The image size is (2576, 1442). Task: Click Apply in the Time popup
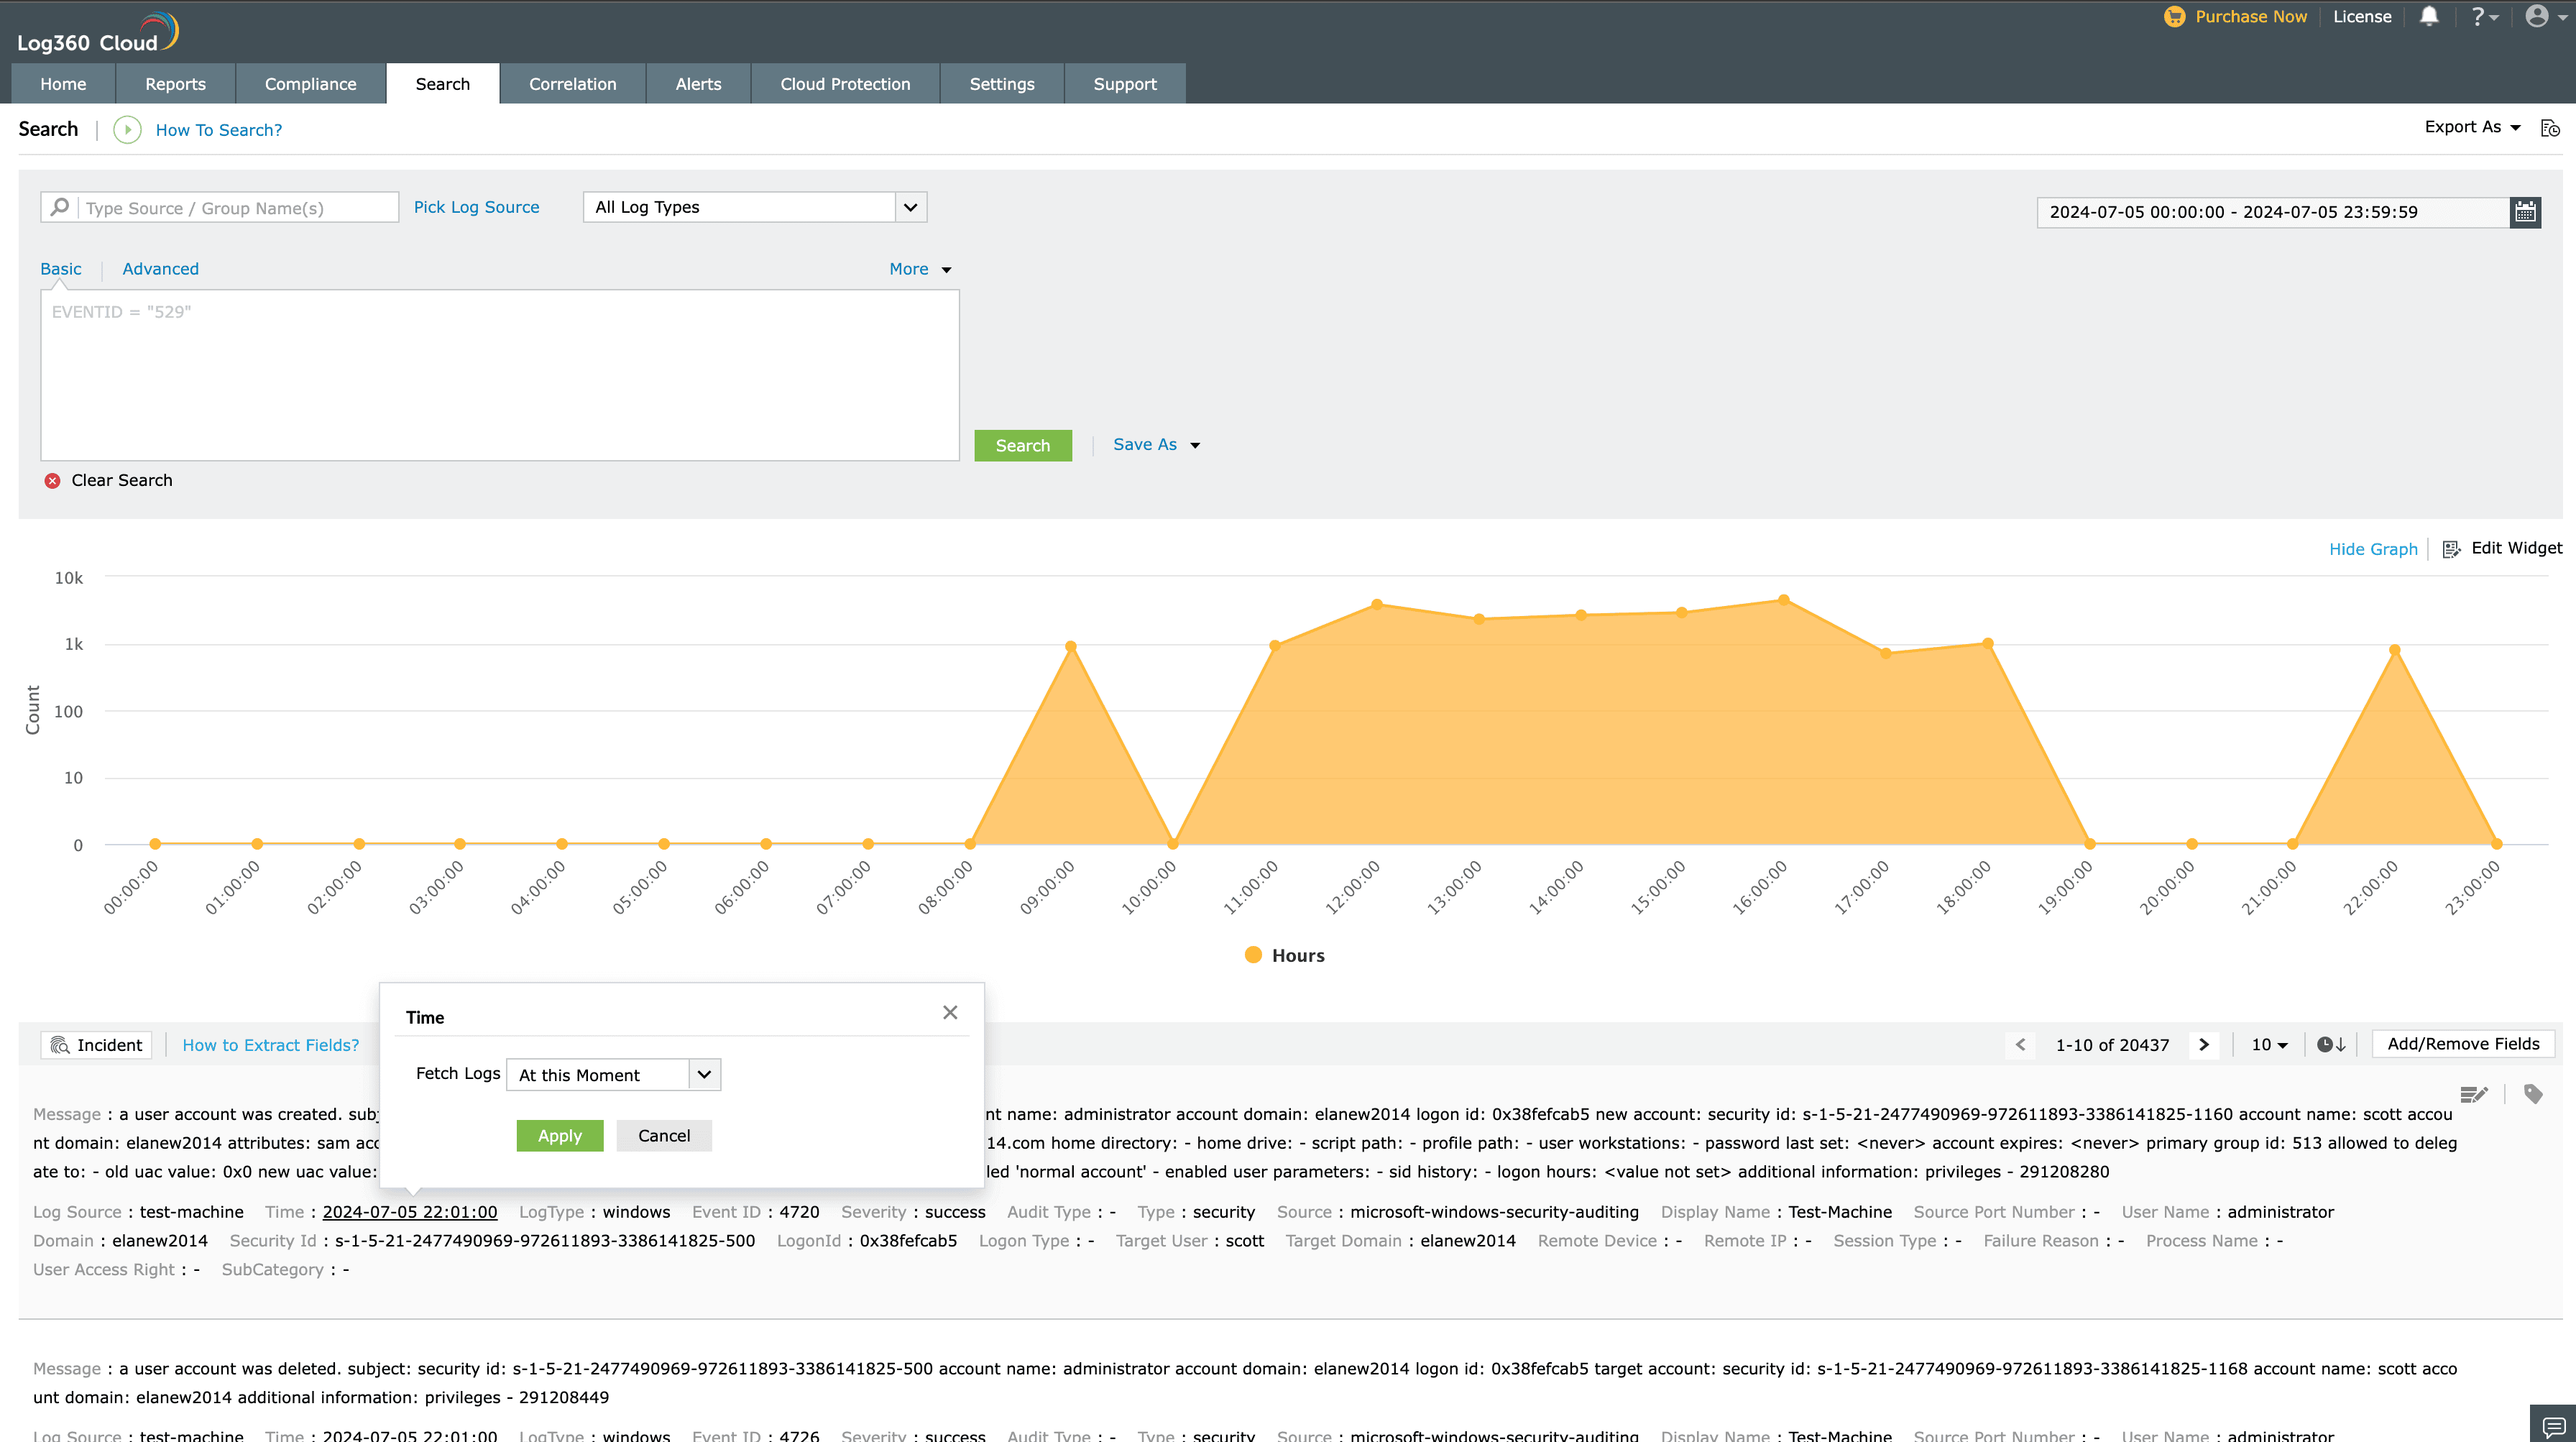coord(559,1136)
